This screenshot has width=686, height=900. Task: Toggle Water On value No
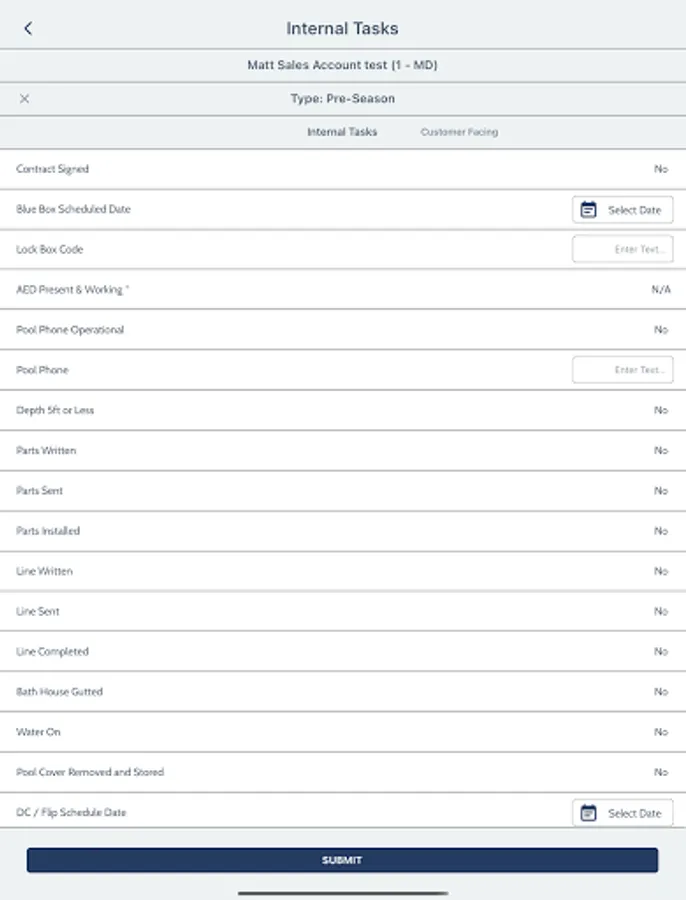click(x=660, y=732)
